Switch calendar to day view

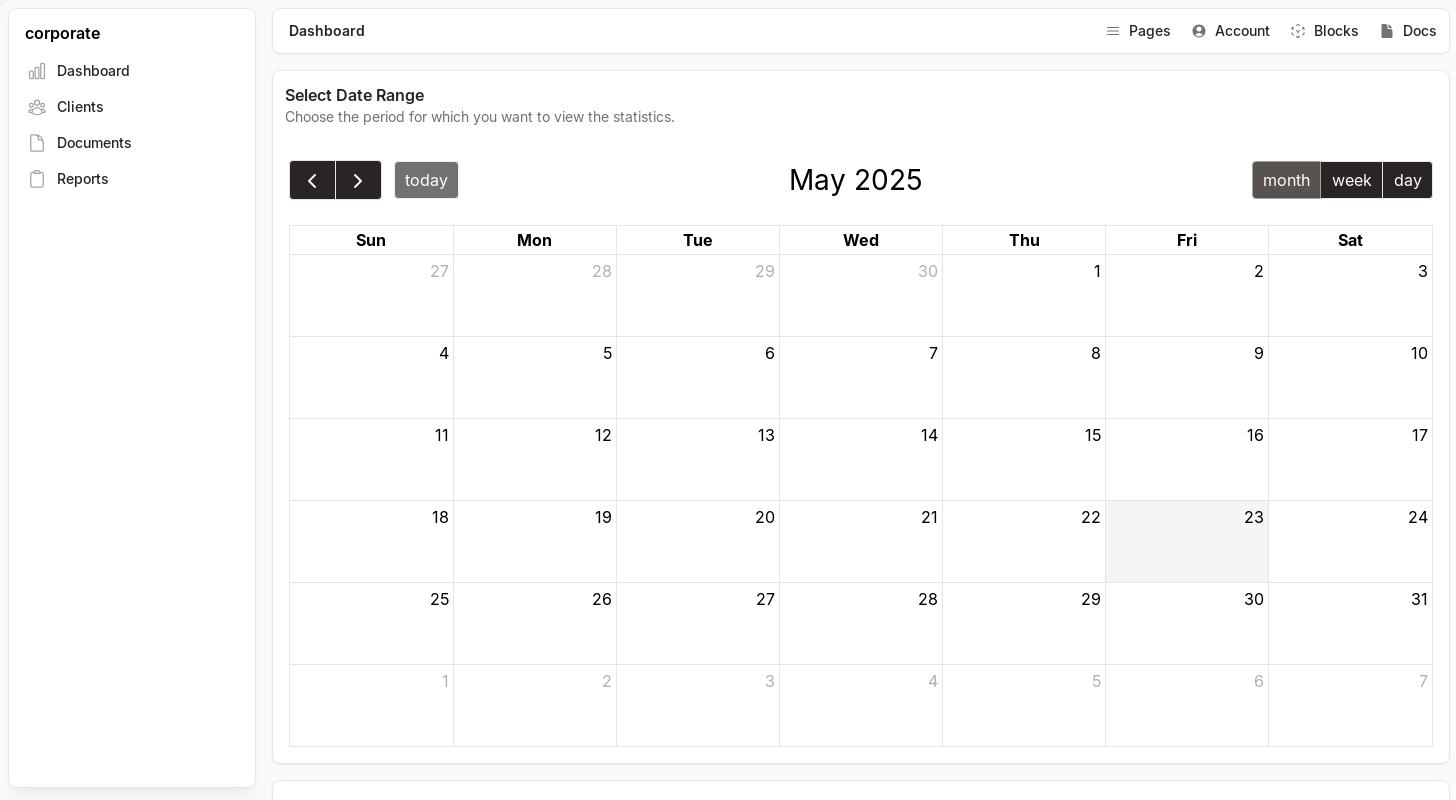tap(1407, 180)
